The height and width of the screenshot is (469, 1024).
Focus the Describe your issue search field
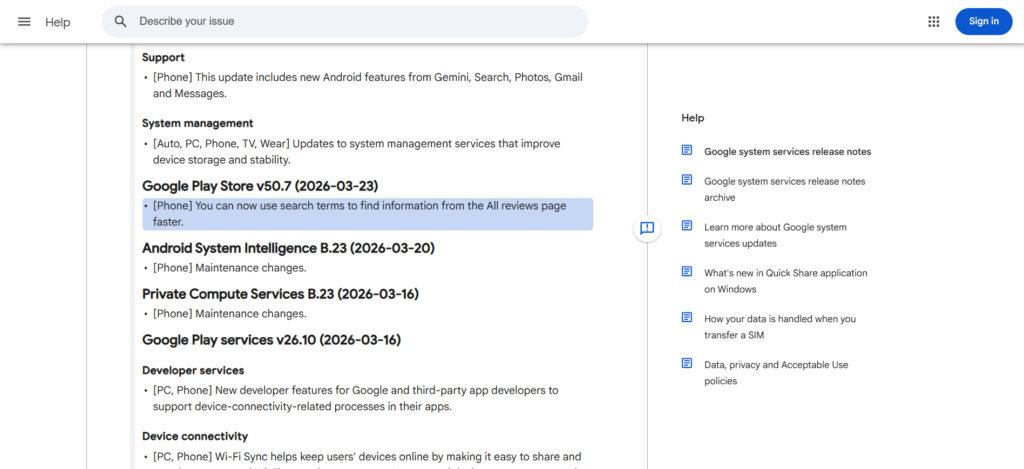345,22
